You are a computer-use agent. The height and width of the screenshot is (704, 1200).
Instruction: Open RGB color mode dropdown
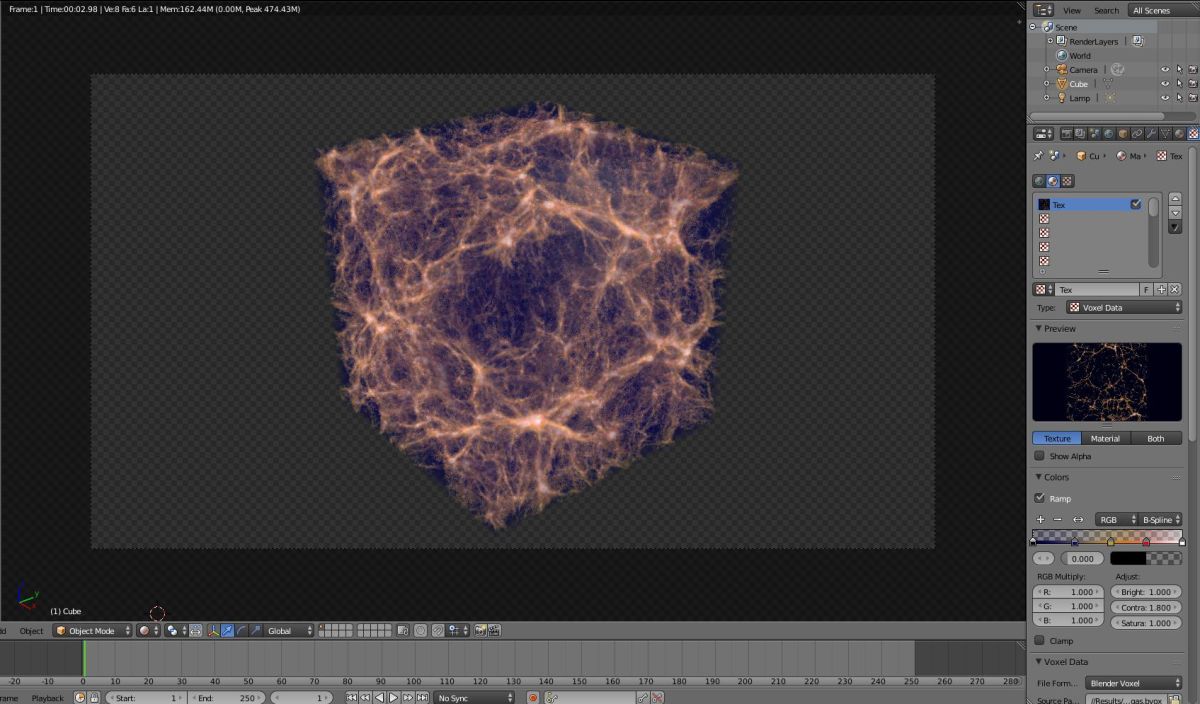1117,520
